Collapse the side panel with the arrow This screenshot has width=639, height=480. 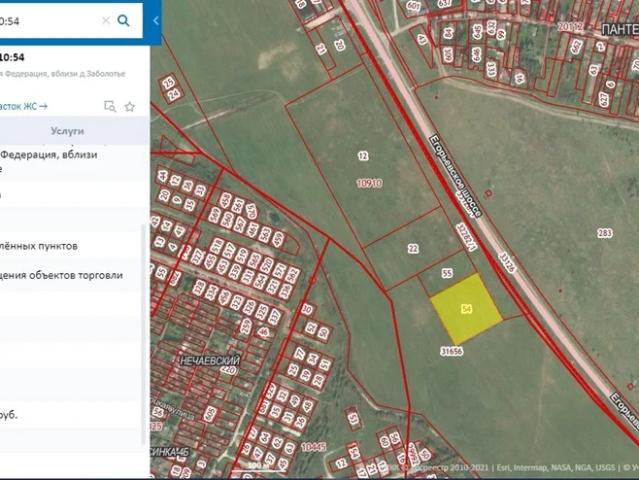point(156,20)
